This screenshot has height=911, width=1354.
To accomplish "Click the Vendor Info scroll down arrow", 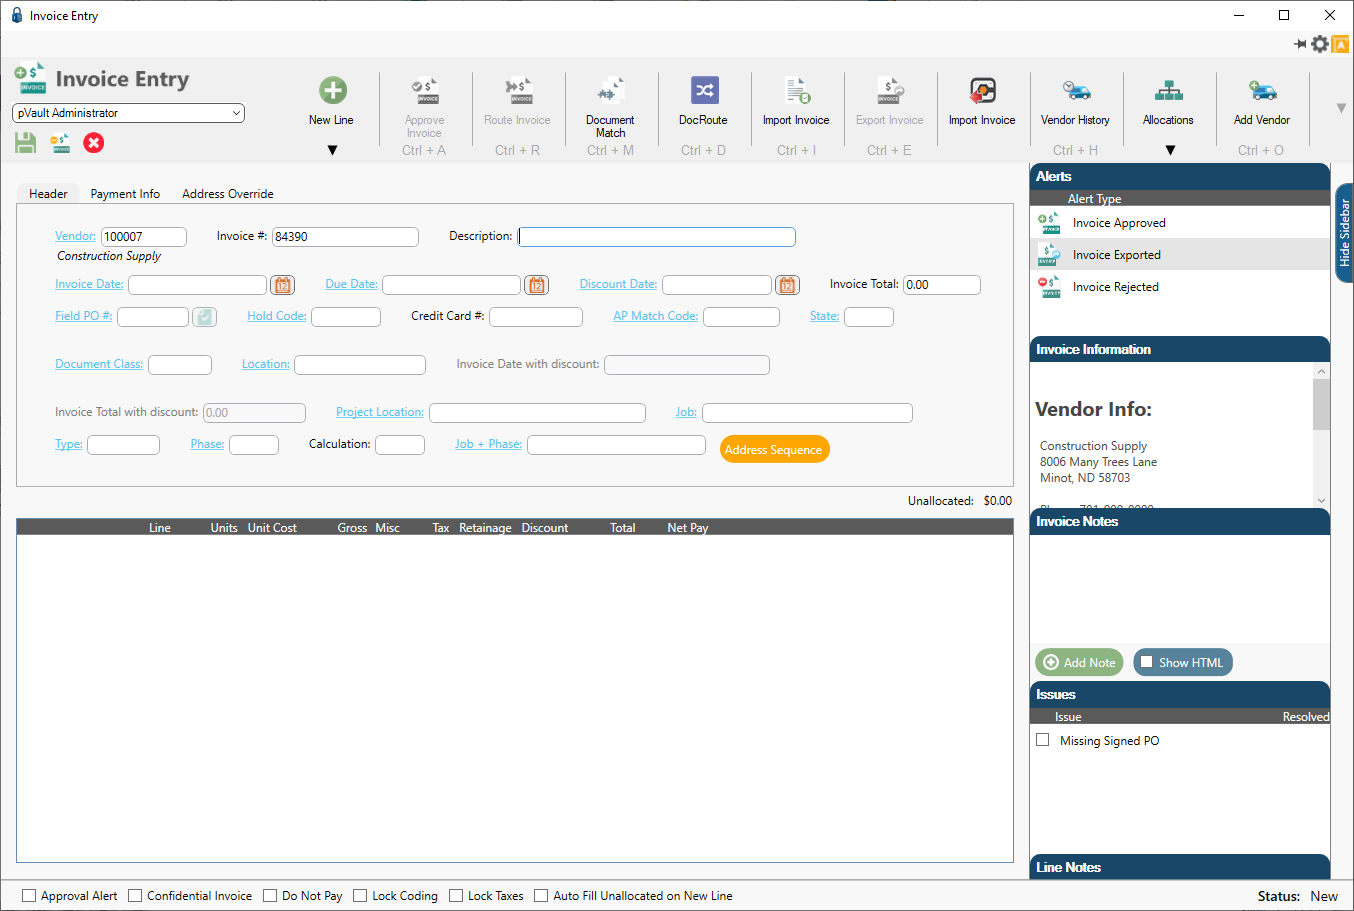I will point(1322,500).
